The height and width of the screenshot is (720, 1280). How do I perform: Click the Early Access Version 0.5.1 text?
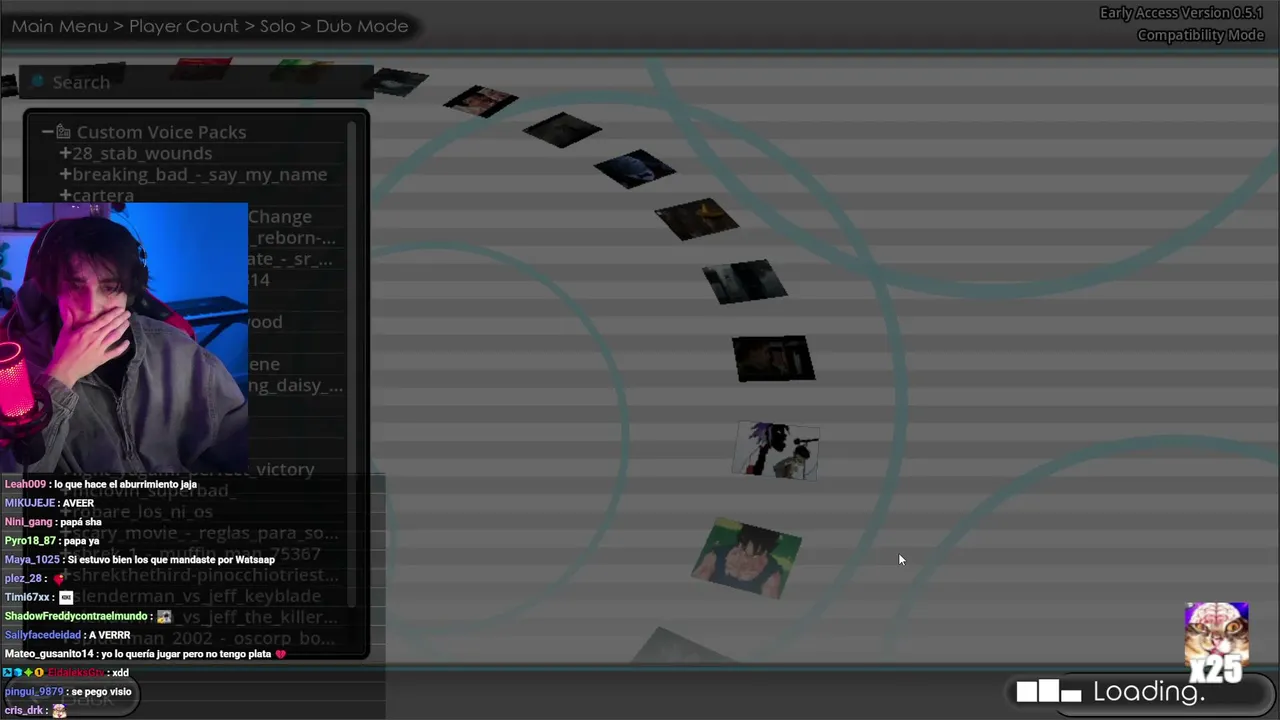[1181, 13]
